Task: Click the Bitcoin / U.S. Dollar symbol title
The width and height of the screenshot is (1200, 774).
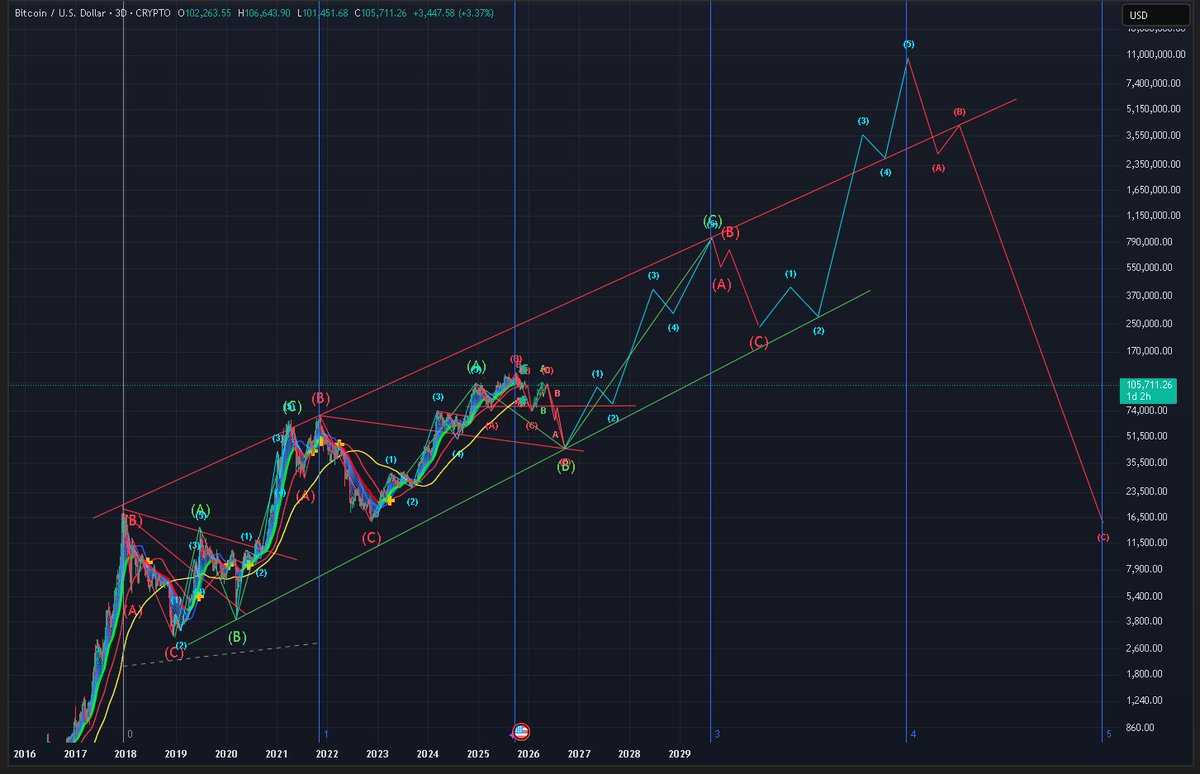Action: coord(63,14)
